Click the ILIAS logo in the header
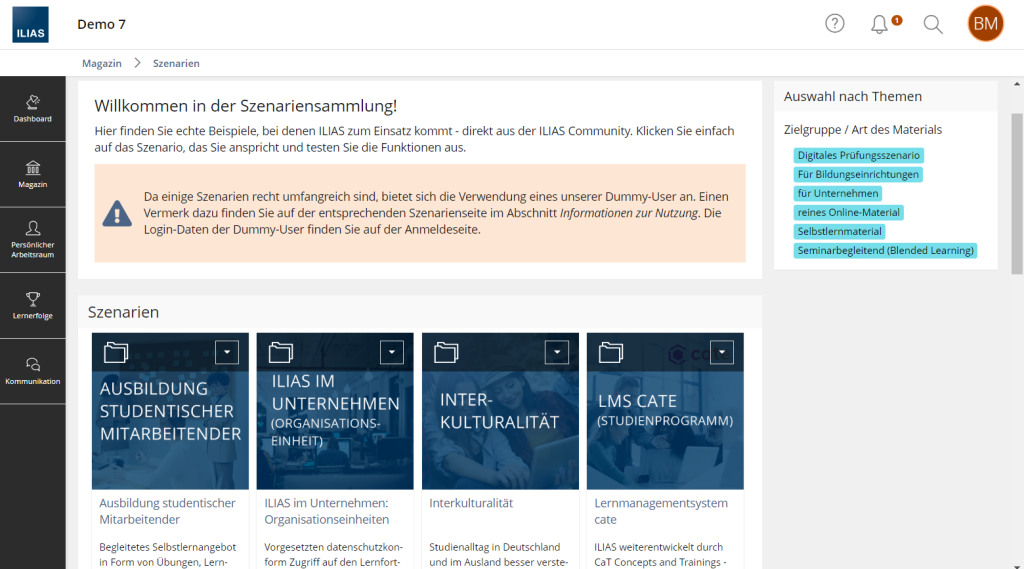 click(x=30, y=25)
